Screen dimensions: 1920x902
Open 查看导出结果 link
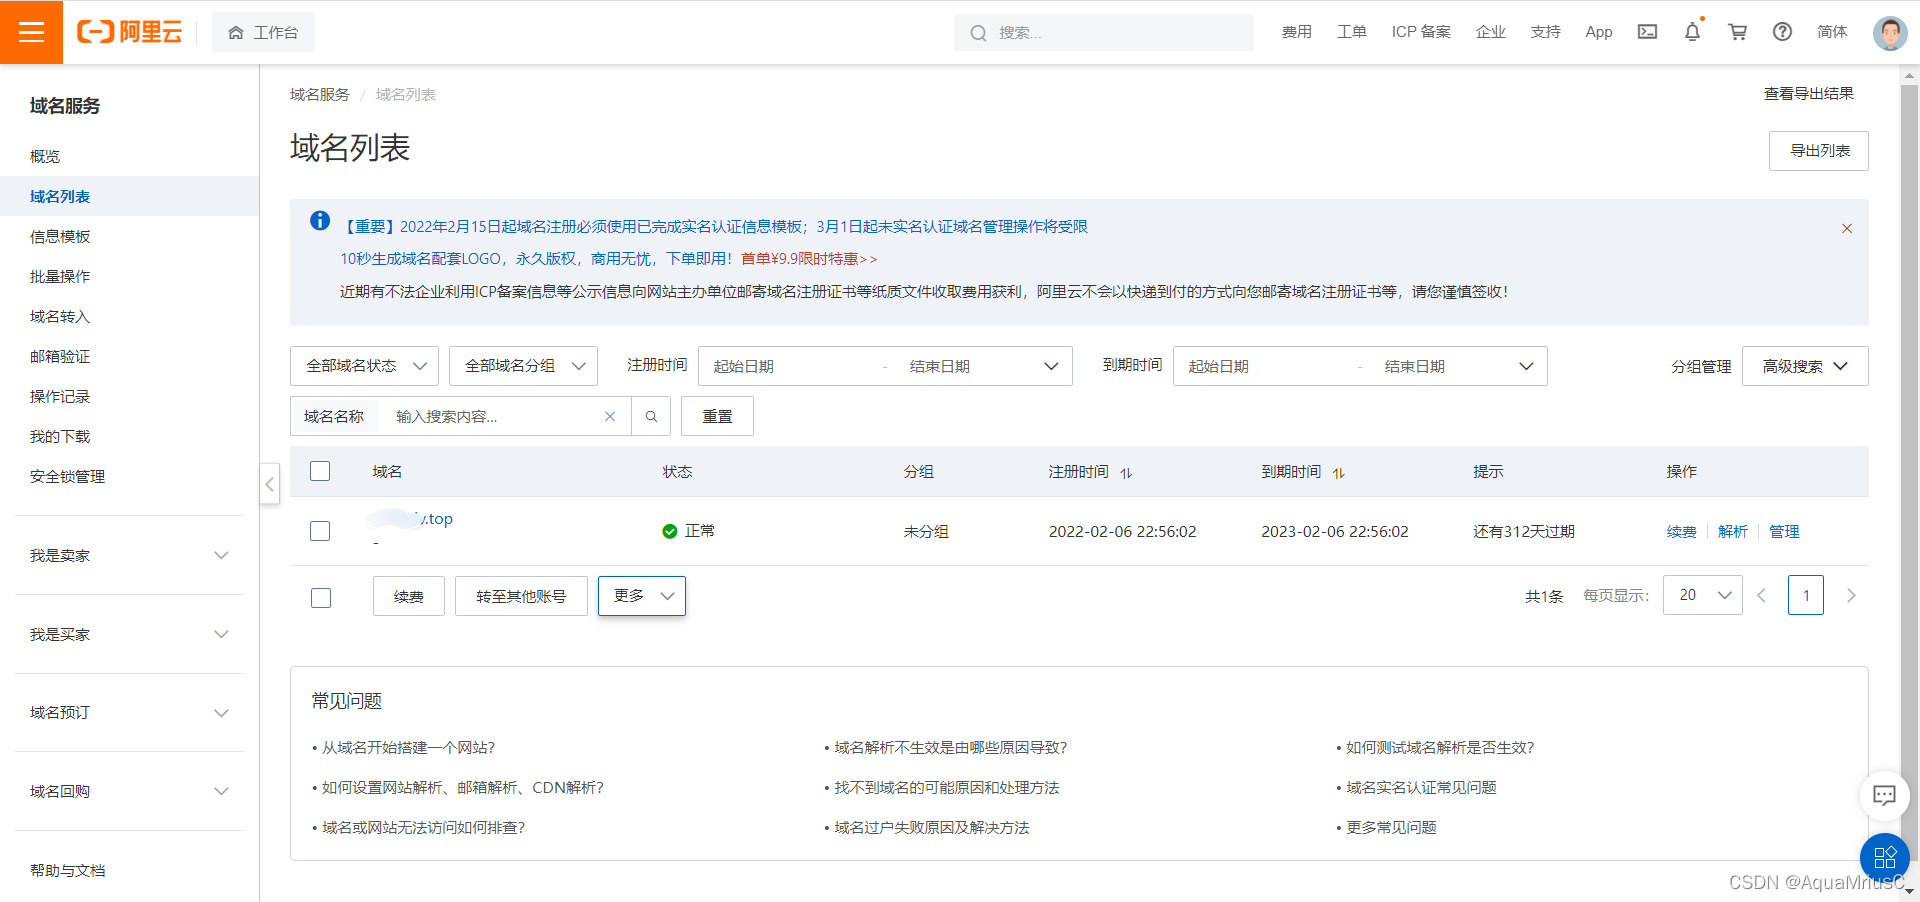point(1808,94)
